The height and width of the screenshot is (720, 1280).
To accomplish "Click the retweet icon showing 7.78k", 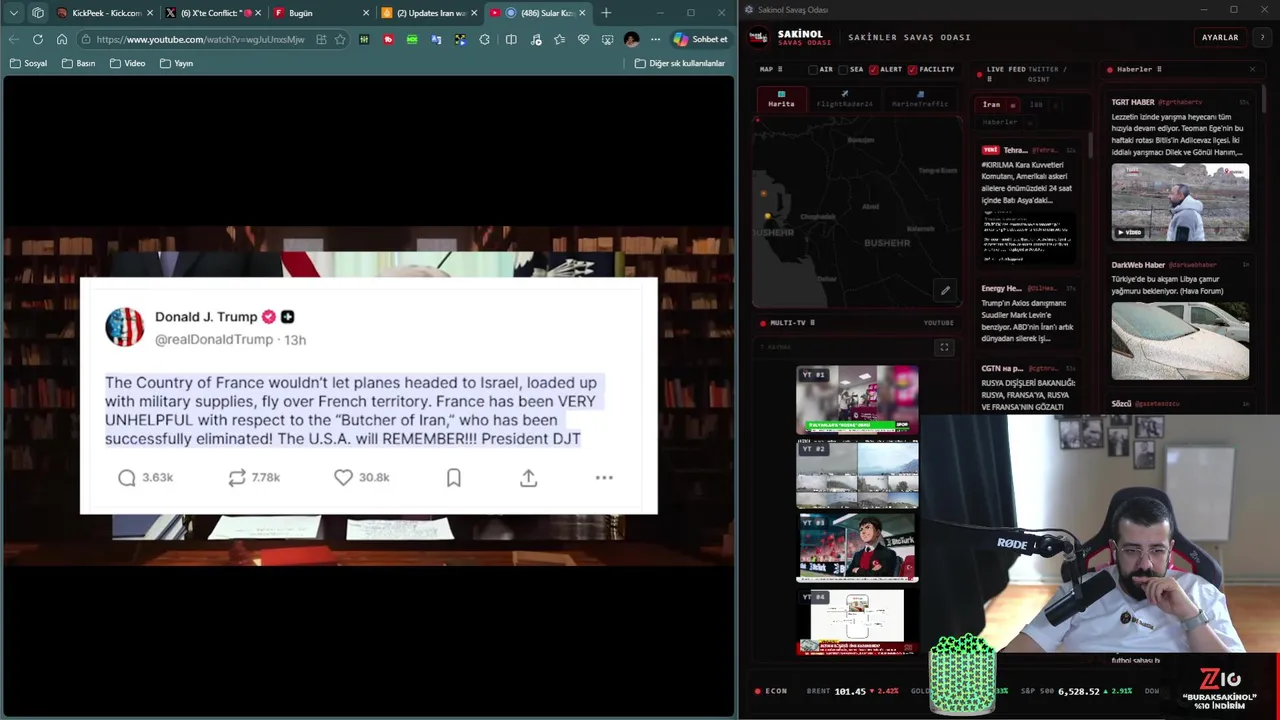I will point(237,478).
